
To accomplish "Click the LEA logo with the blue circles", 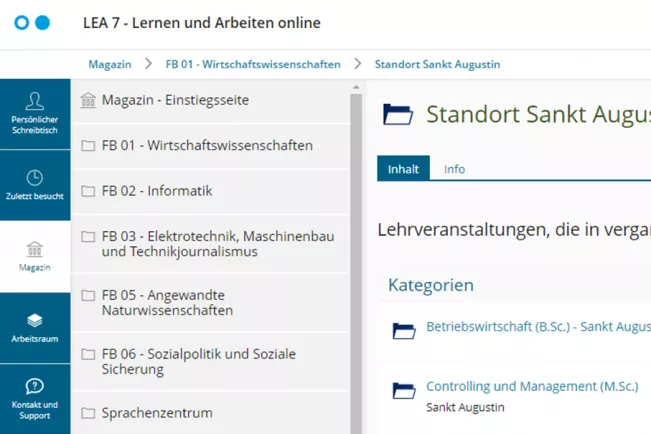I will pos(31,22).
